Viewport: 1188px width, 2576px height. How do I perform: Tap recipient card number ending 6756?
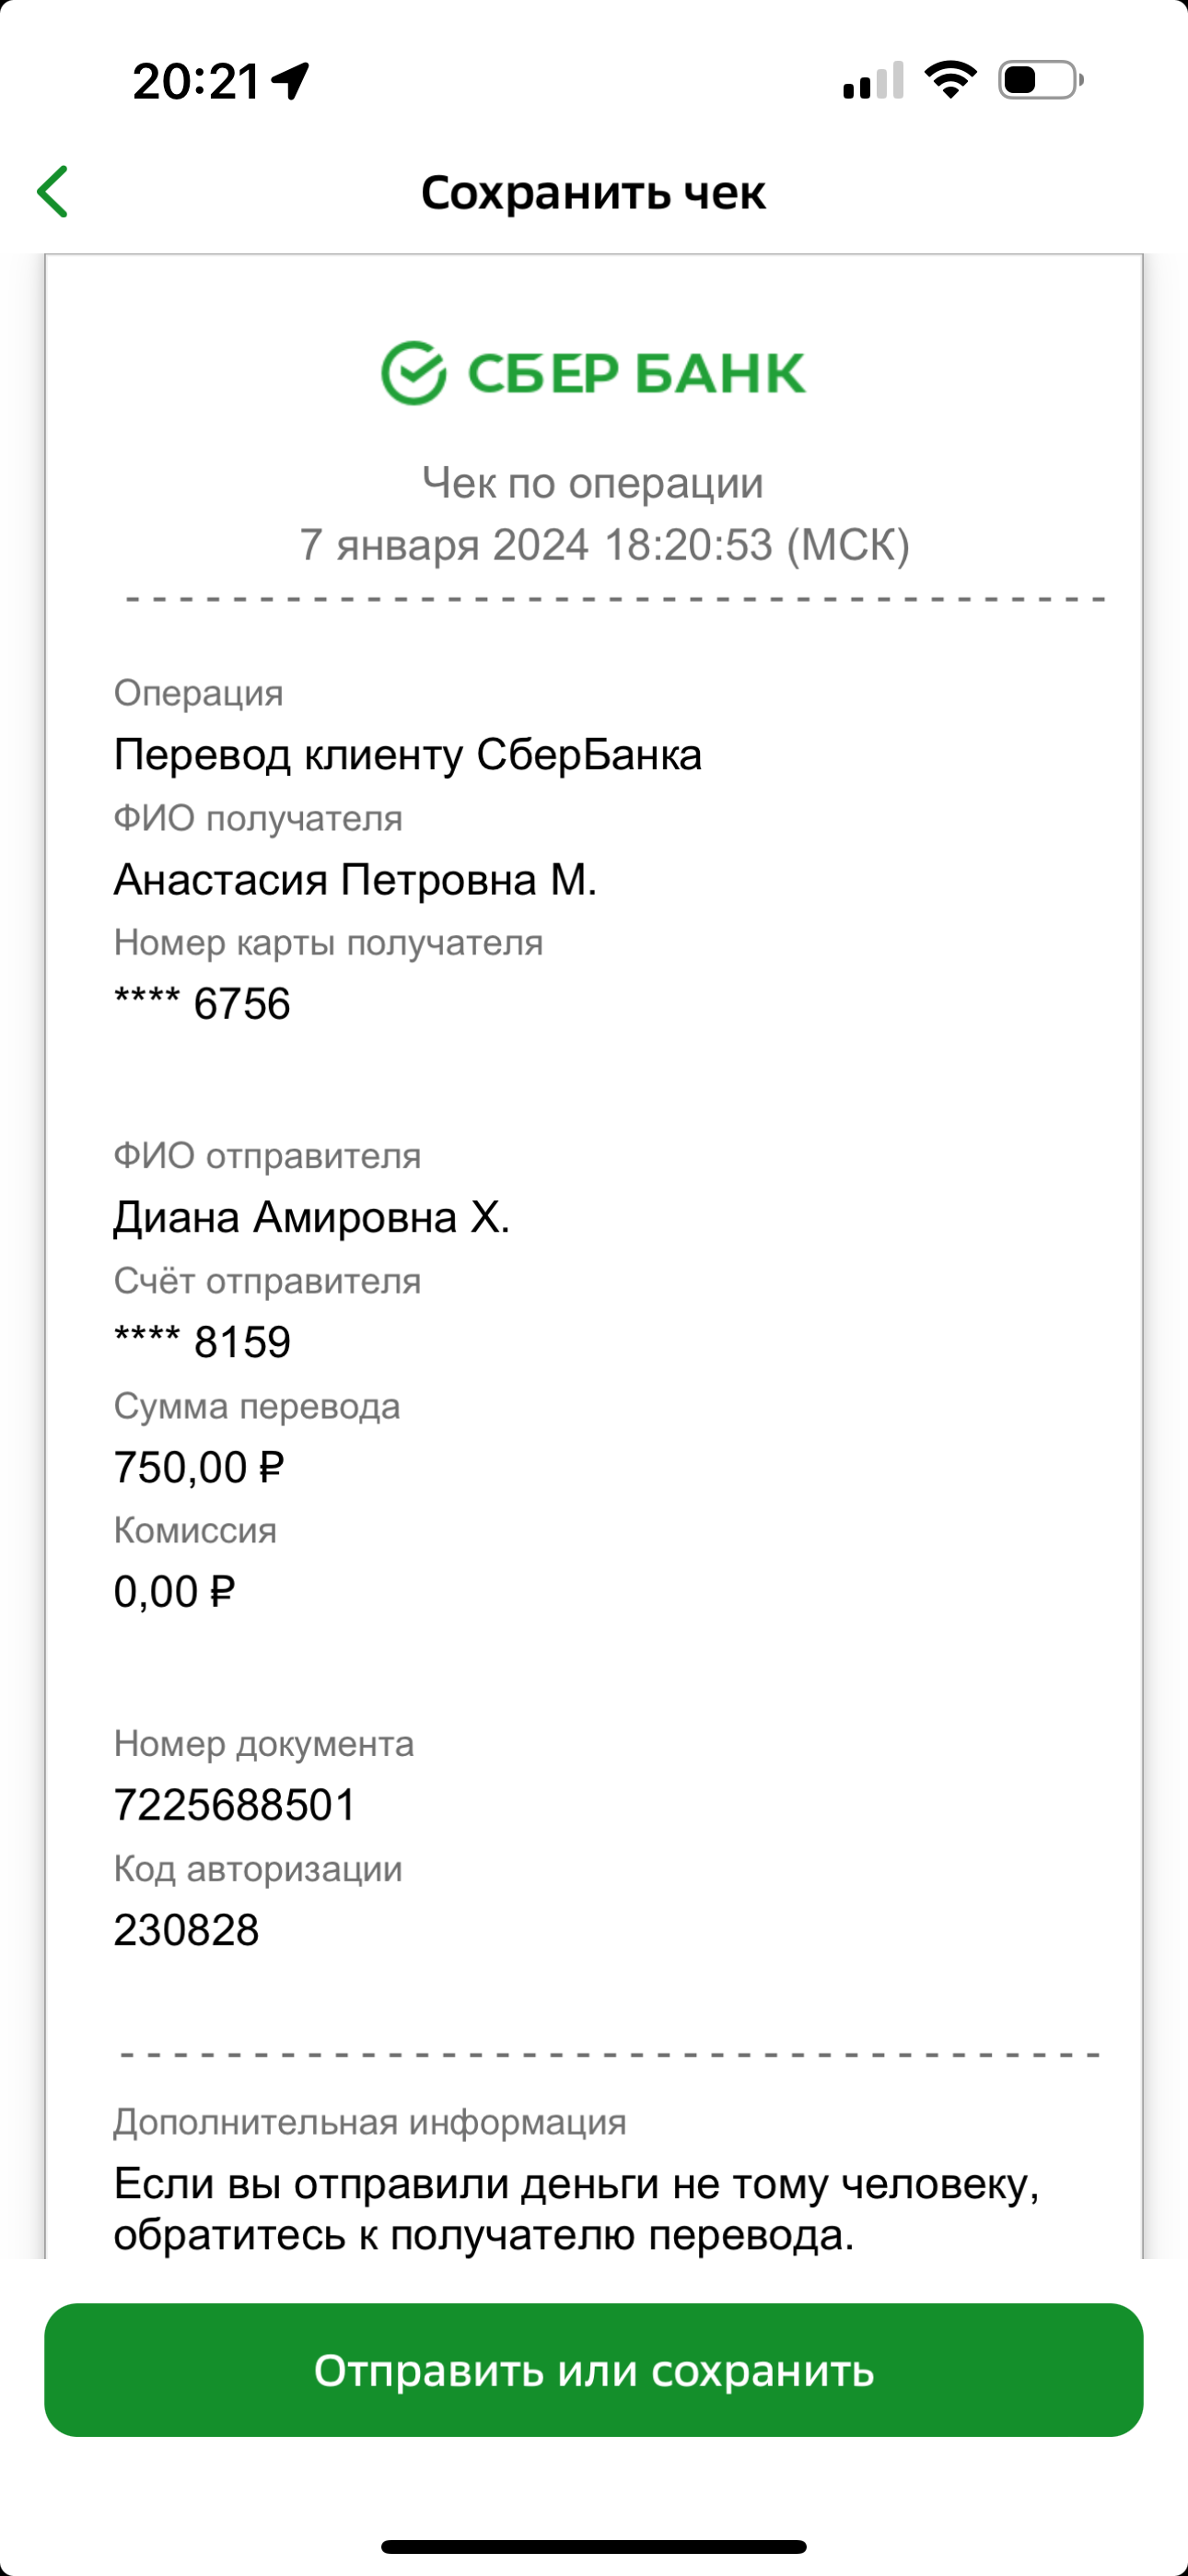click(202, 1003)
